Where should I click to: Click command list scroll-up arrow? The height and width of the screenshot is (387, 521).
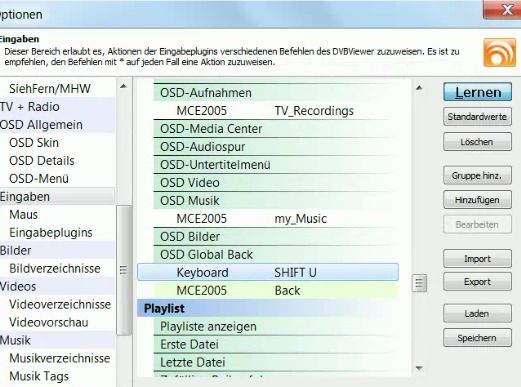(x=419, y=88)
